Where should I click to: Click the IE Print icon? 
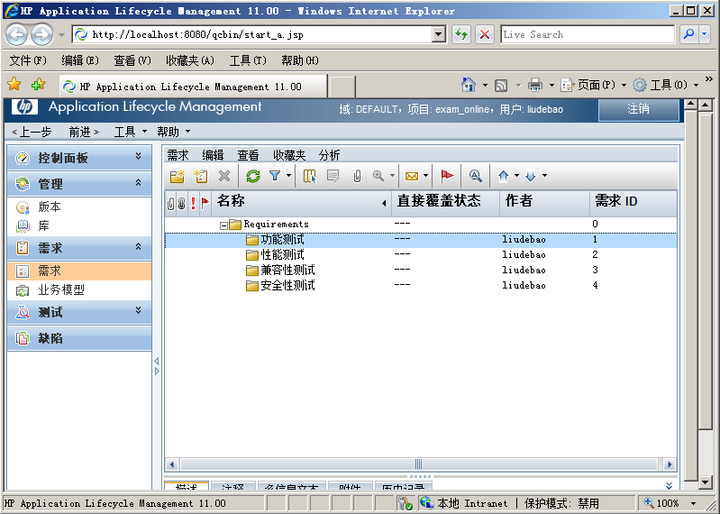pyautogui.click(x=535, y=85)
